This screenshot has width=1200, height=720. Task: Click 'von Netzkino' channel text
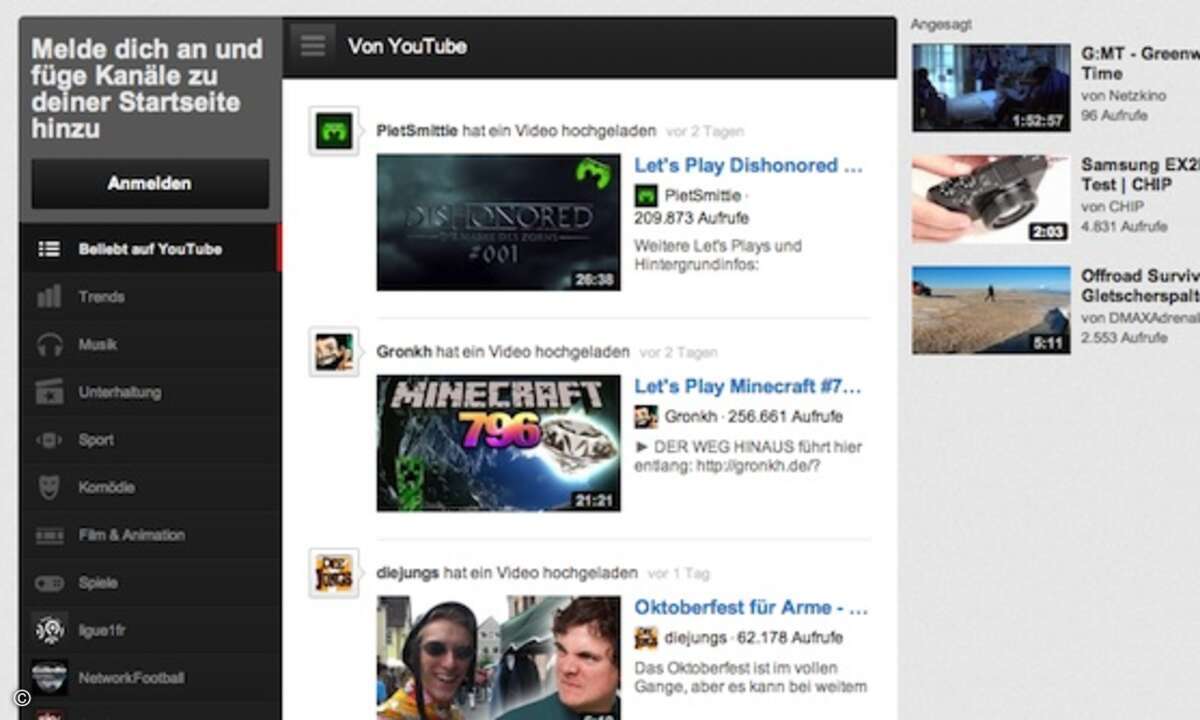[1123, 96]
